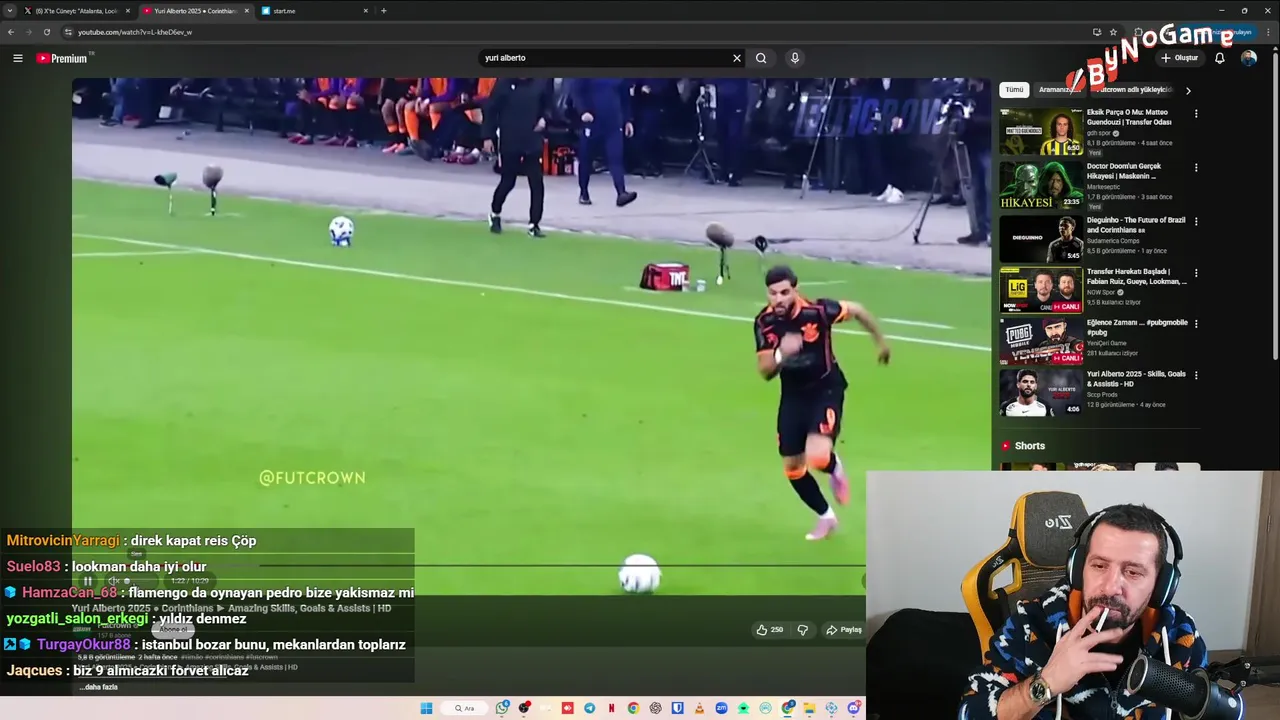This screenshot has width=1280, height=720.
Task: Open options for the Eksik Parça video
Action: (x=1196, y=114)
